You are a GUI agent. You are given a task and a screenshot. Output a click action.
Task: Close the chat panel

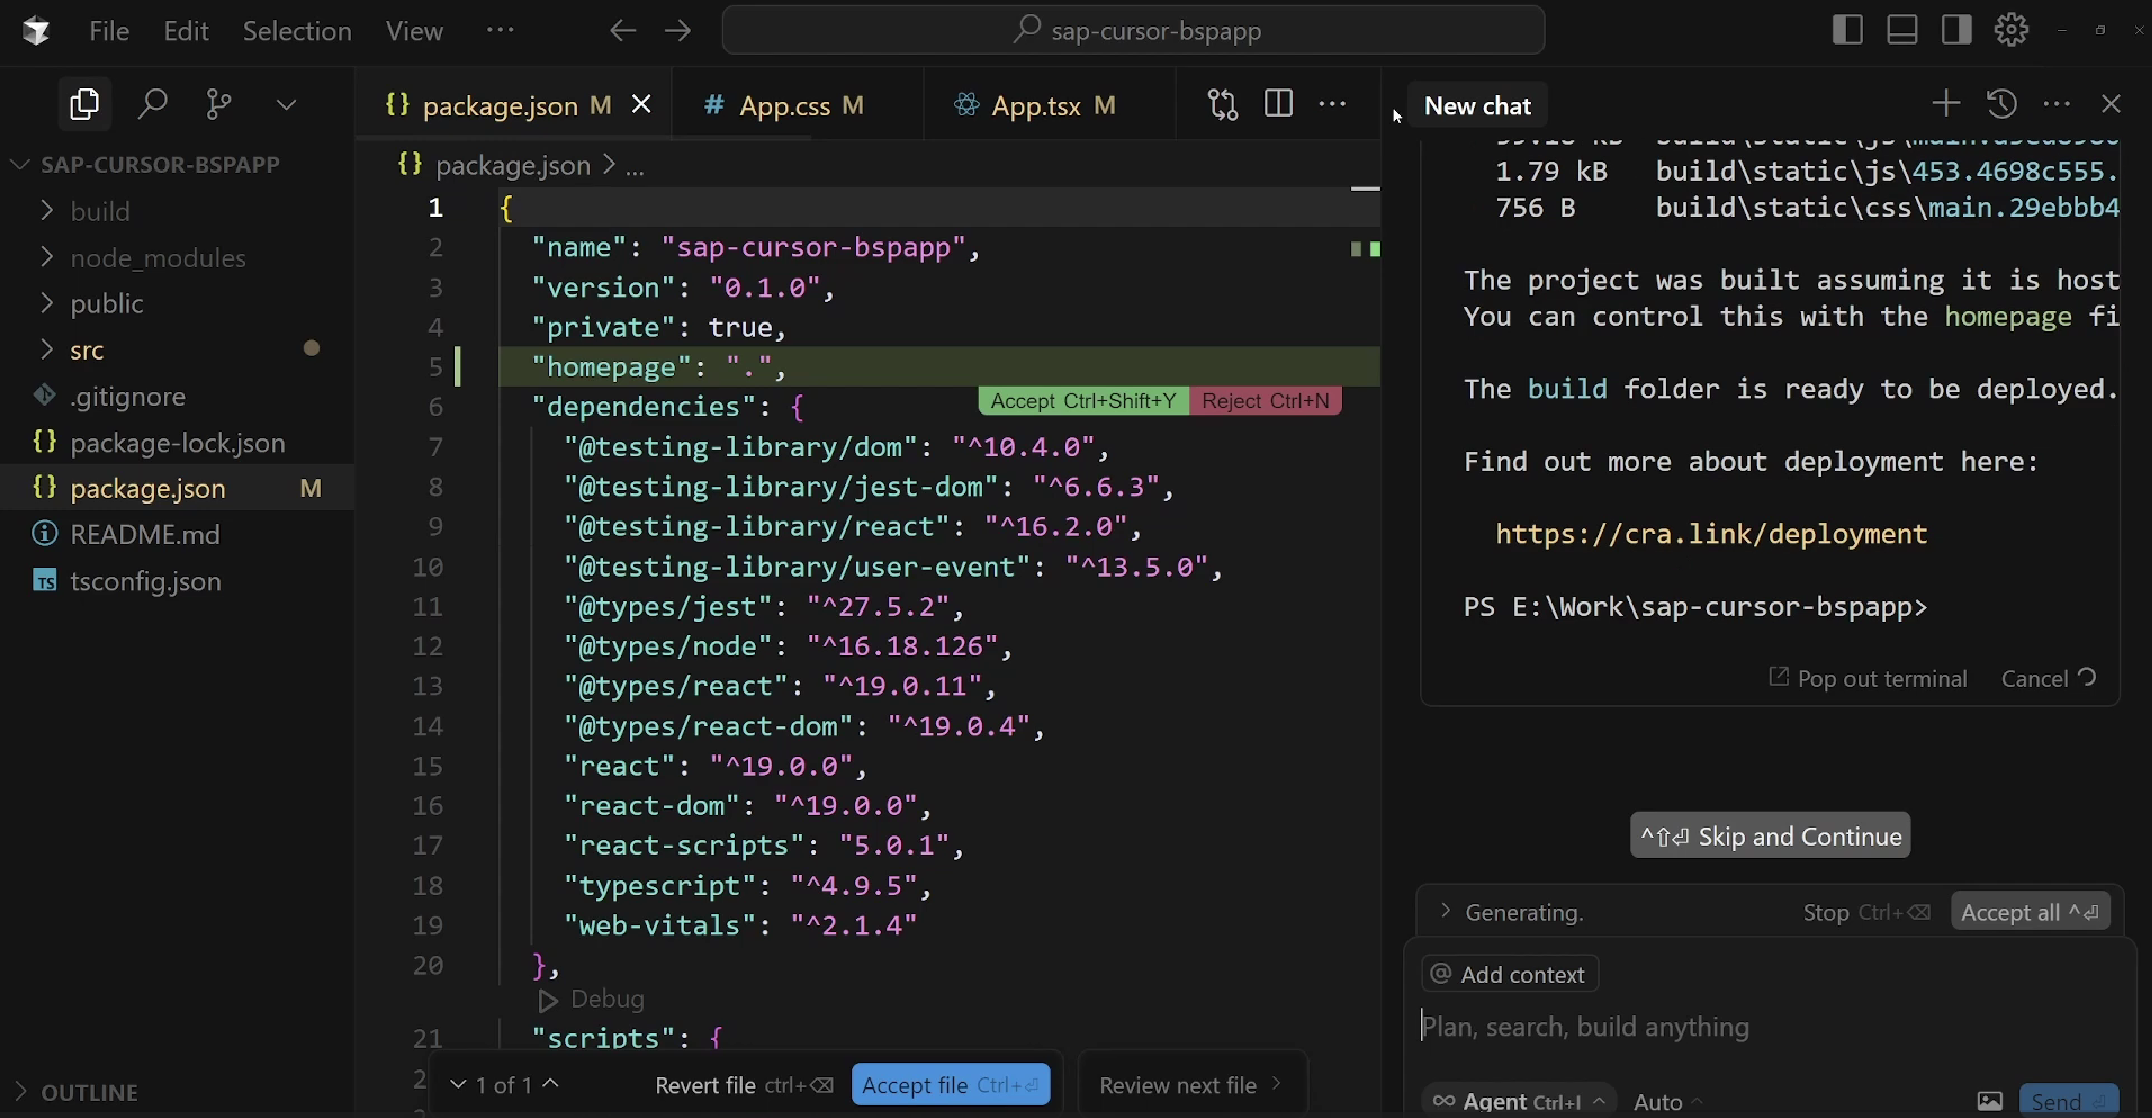[2111, 104]
